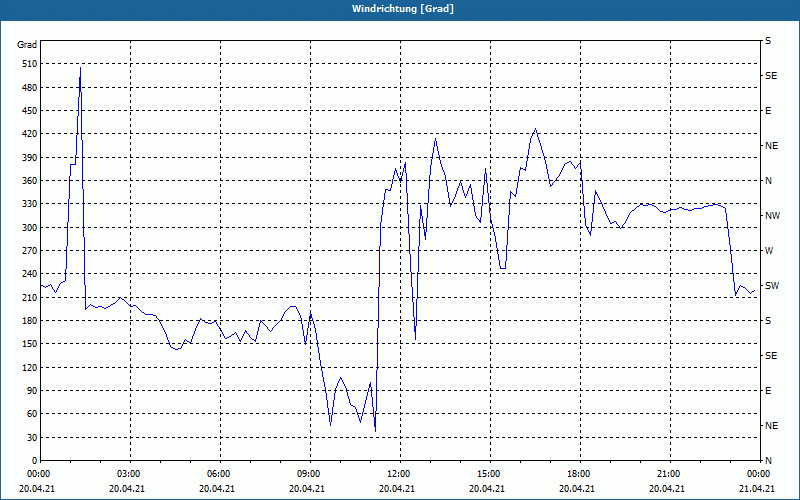Click the 09:00 time label
800x500 pixels.
tap(307, 474)
